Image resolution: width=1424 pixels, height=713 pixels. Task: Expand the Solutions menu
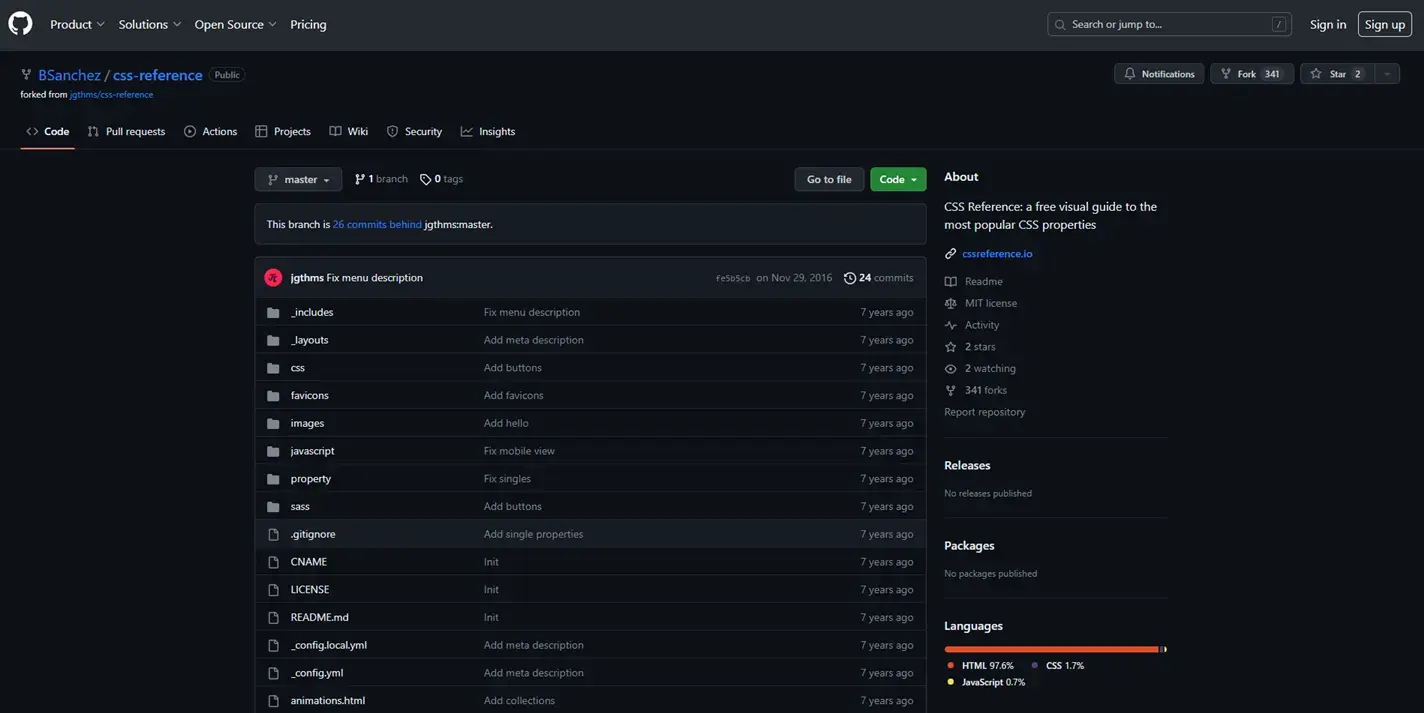150,24
